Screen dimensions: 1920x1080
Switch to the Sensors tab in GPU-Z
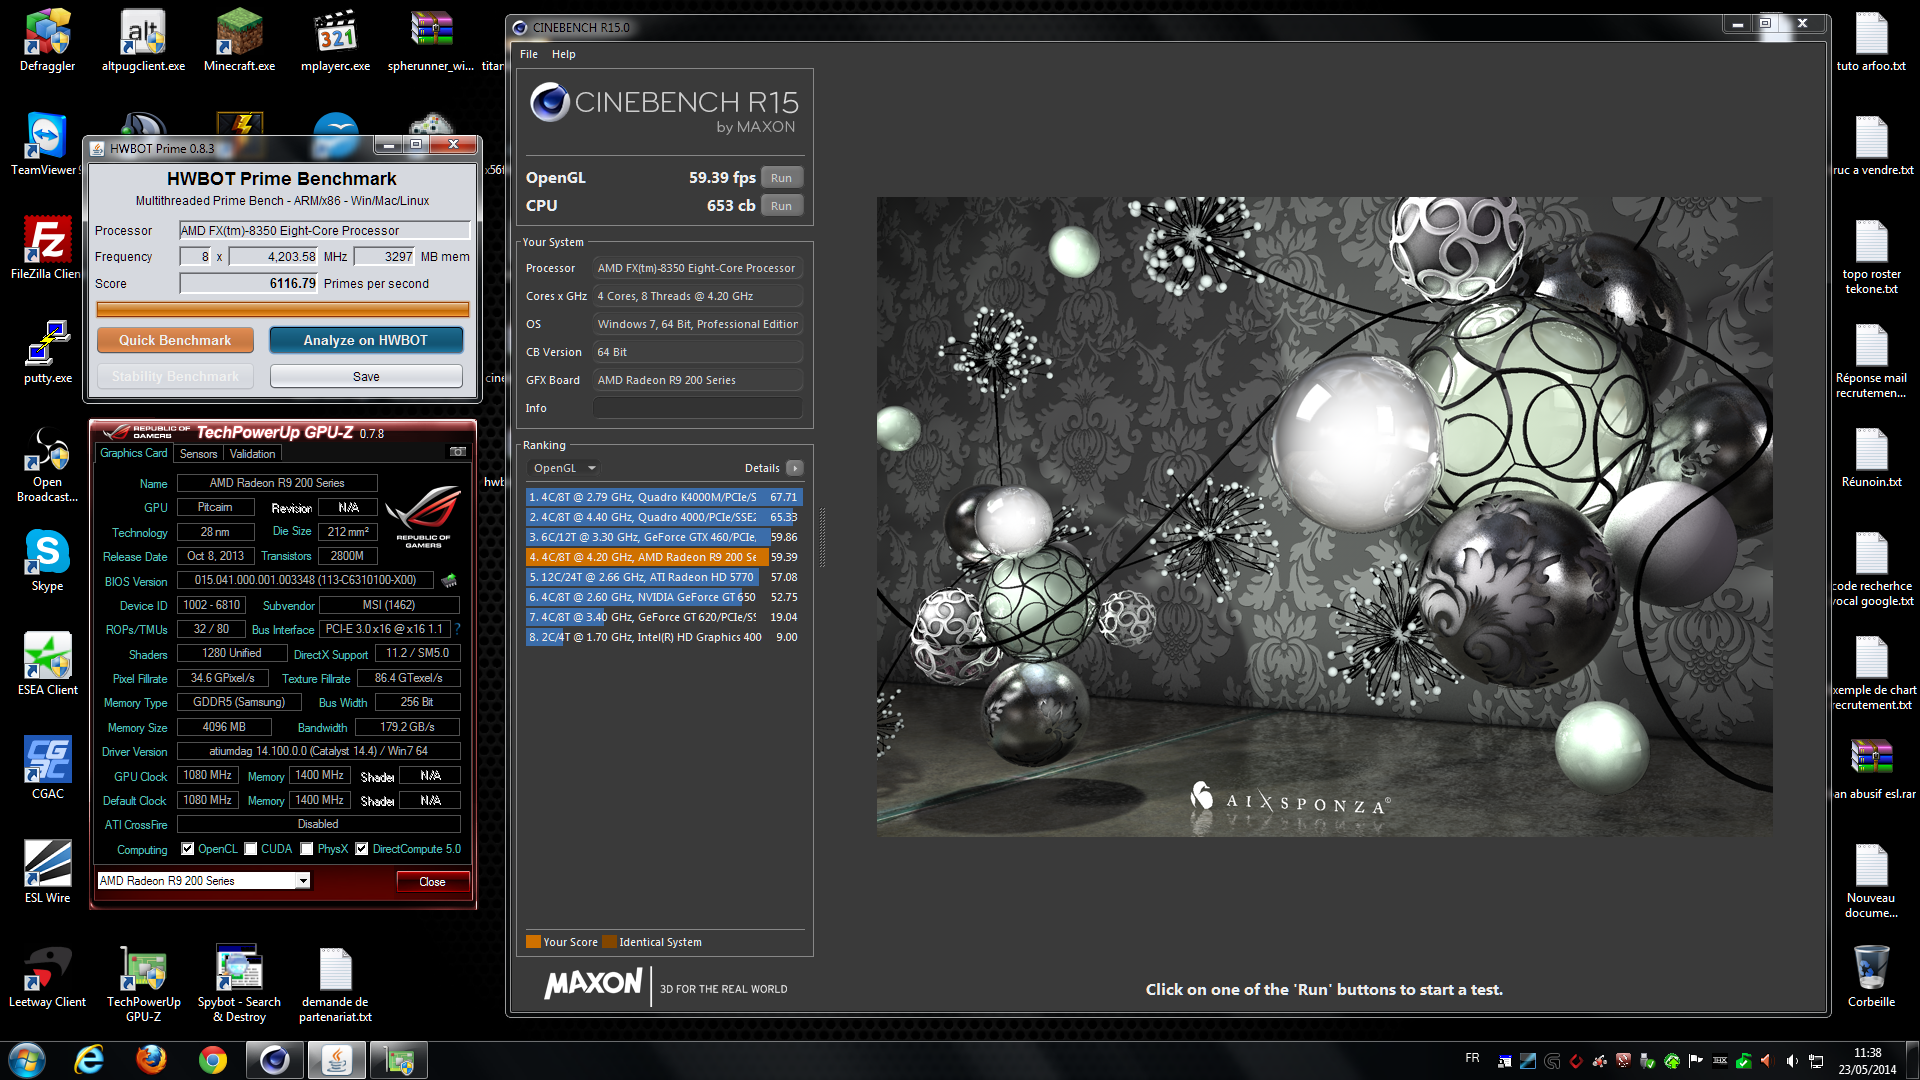coord(198,454)
